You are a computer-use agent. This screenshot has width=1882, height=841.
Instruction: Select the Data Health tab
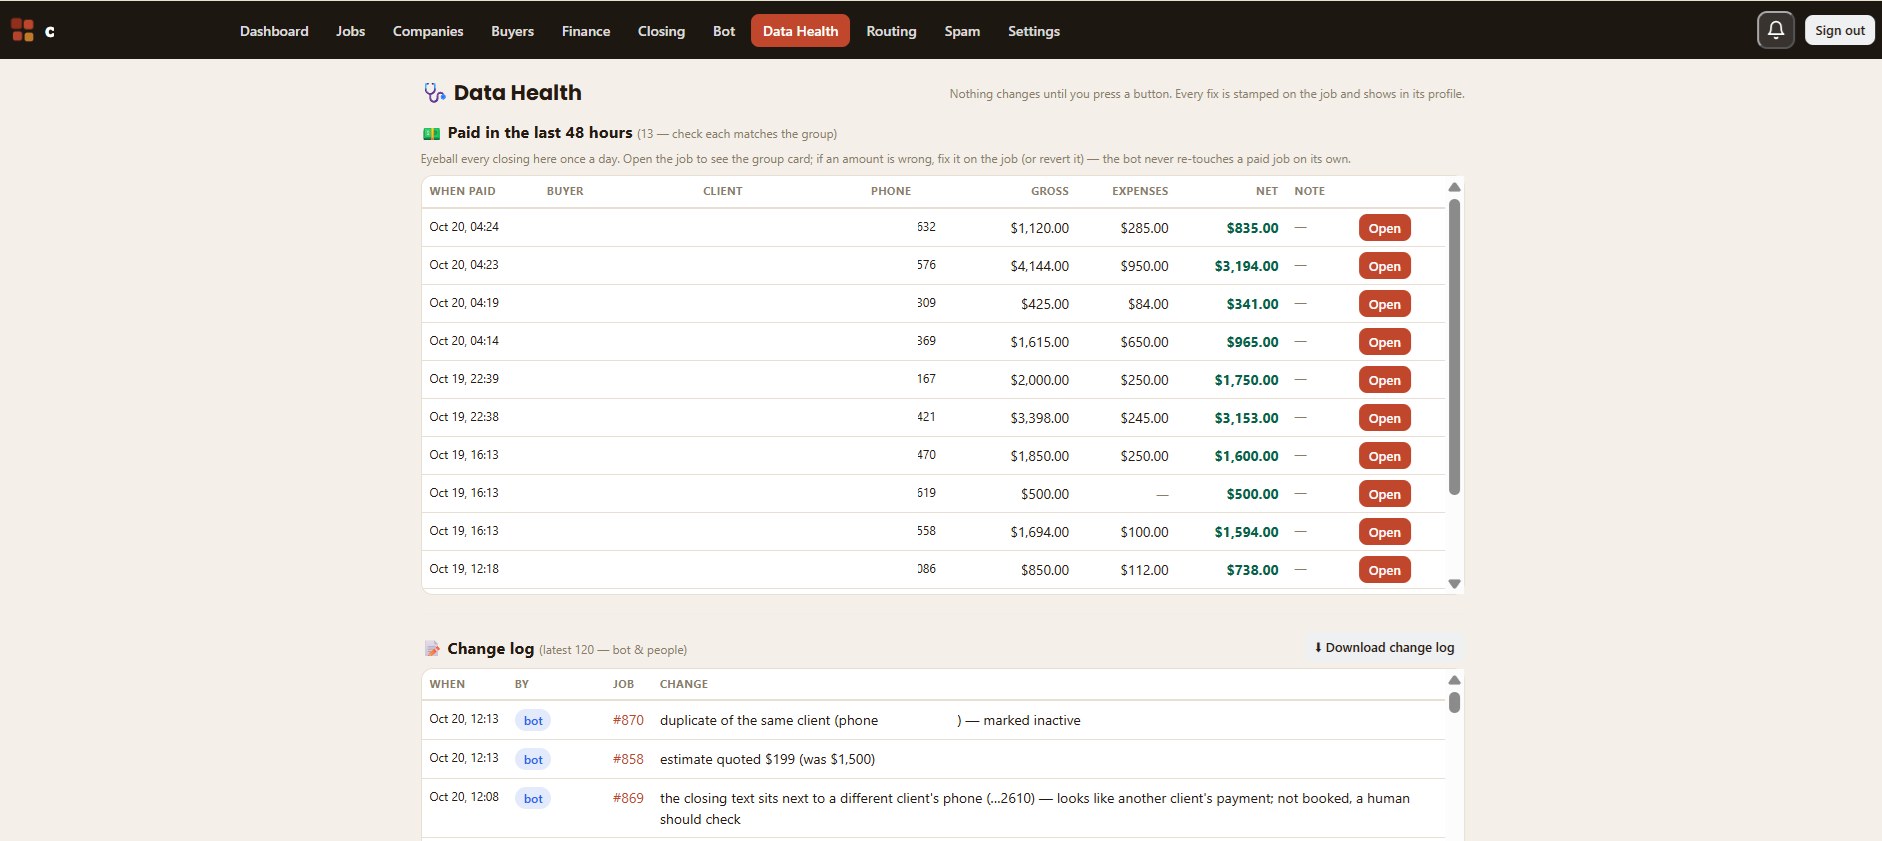[x=801, y=31]
